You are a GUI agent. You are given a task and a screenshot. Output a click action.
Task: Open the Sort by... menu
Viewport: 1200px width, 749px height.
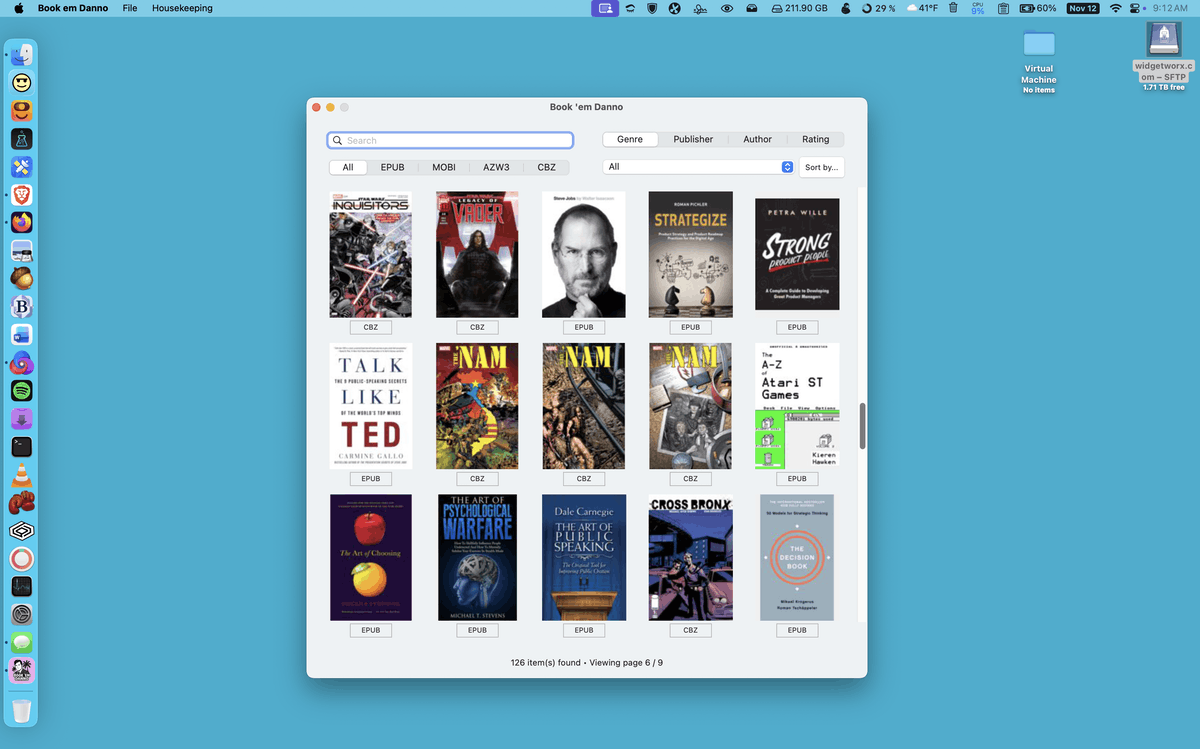[x=821, y=167]
